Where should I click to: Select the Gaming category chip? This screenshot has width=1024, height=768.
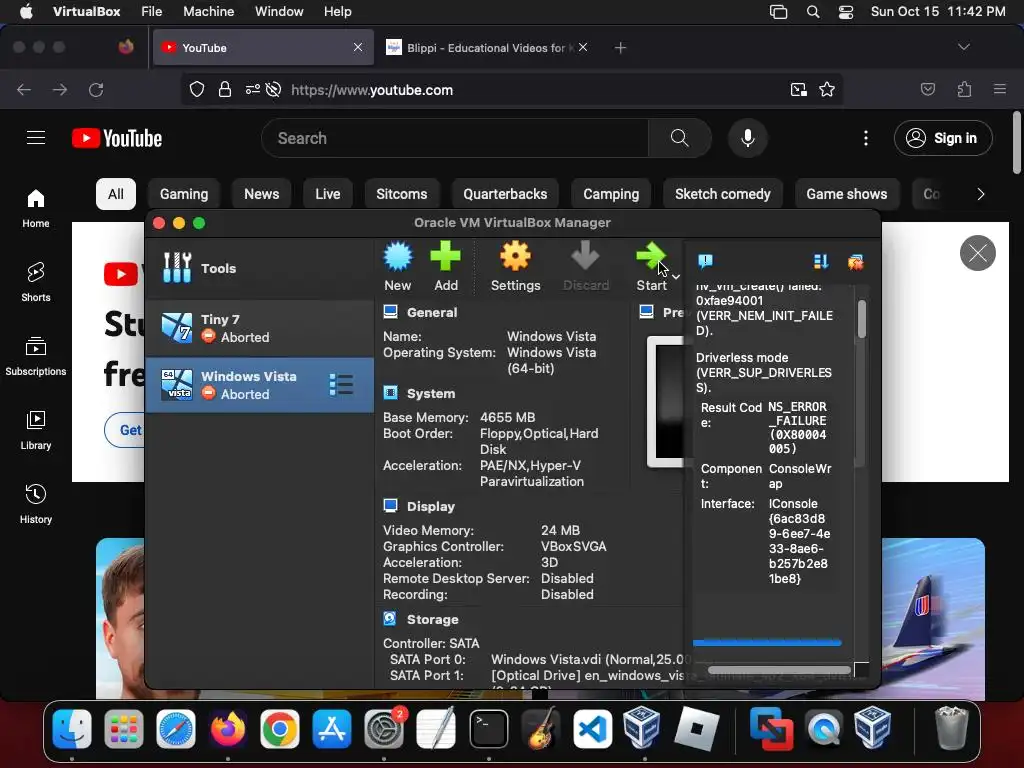184,194
